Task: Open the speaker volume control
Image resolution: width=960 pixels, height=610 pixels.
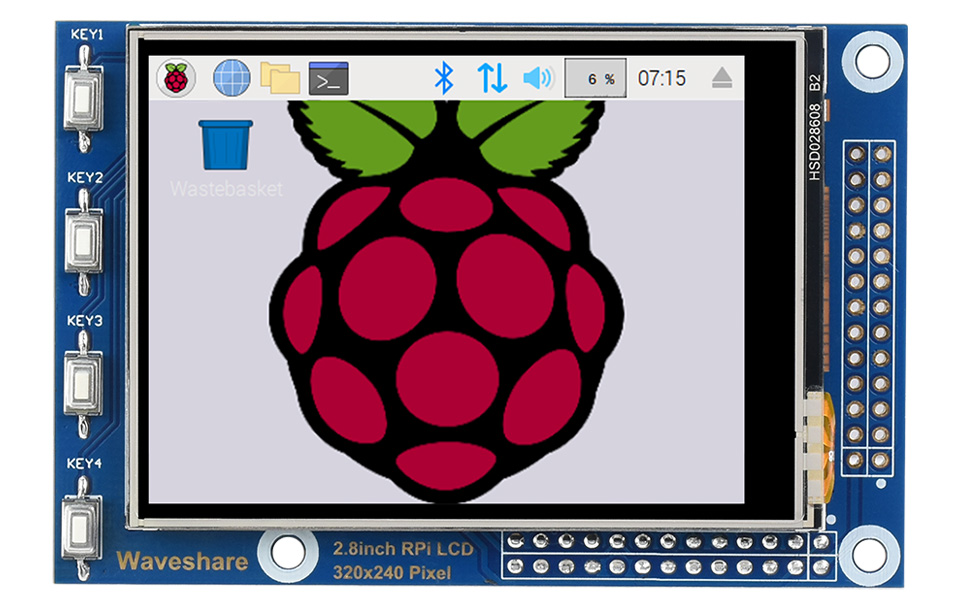Action: (x=538, y=78)
